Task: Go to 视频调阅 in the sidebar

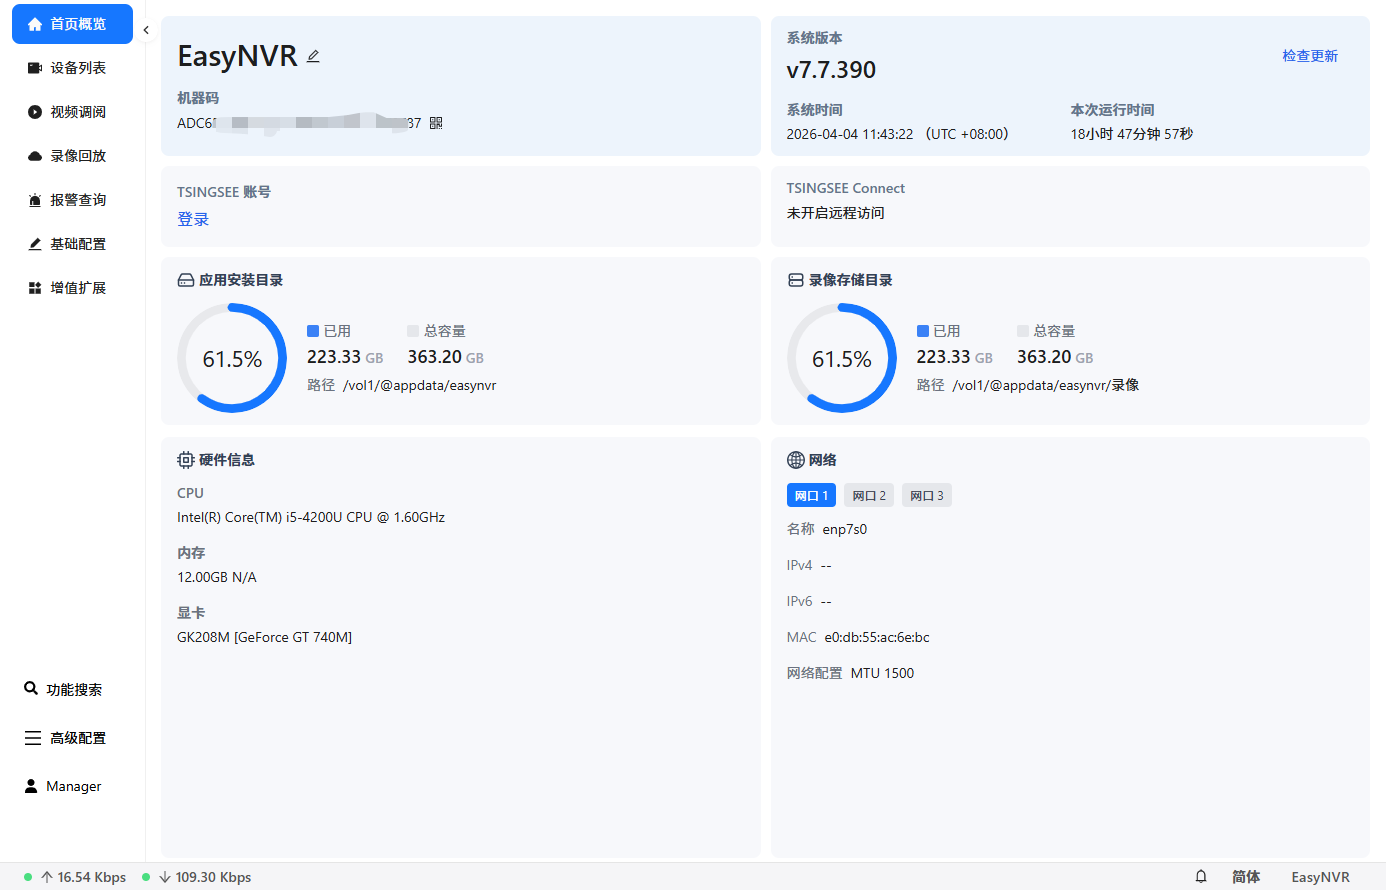Action: click(72, 112)
